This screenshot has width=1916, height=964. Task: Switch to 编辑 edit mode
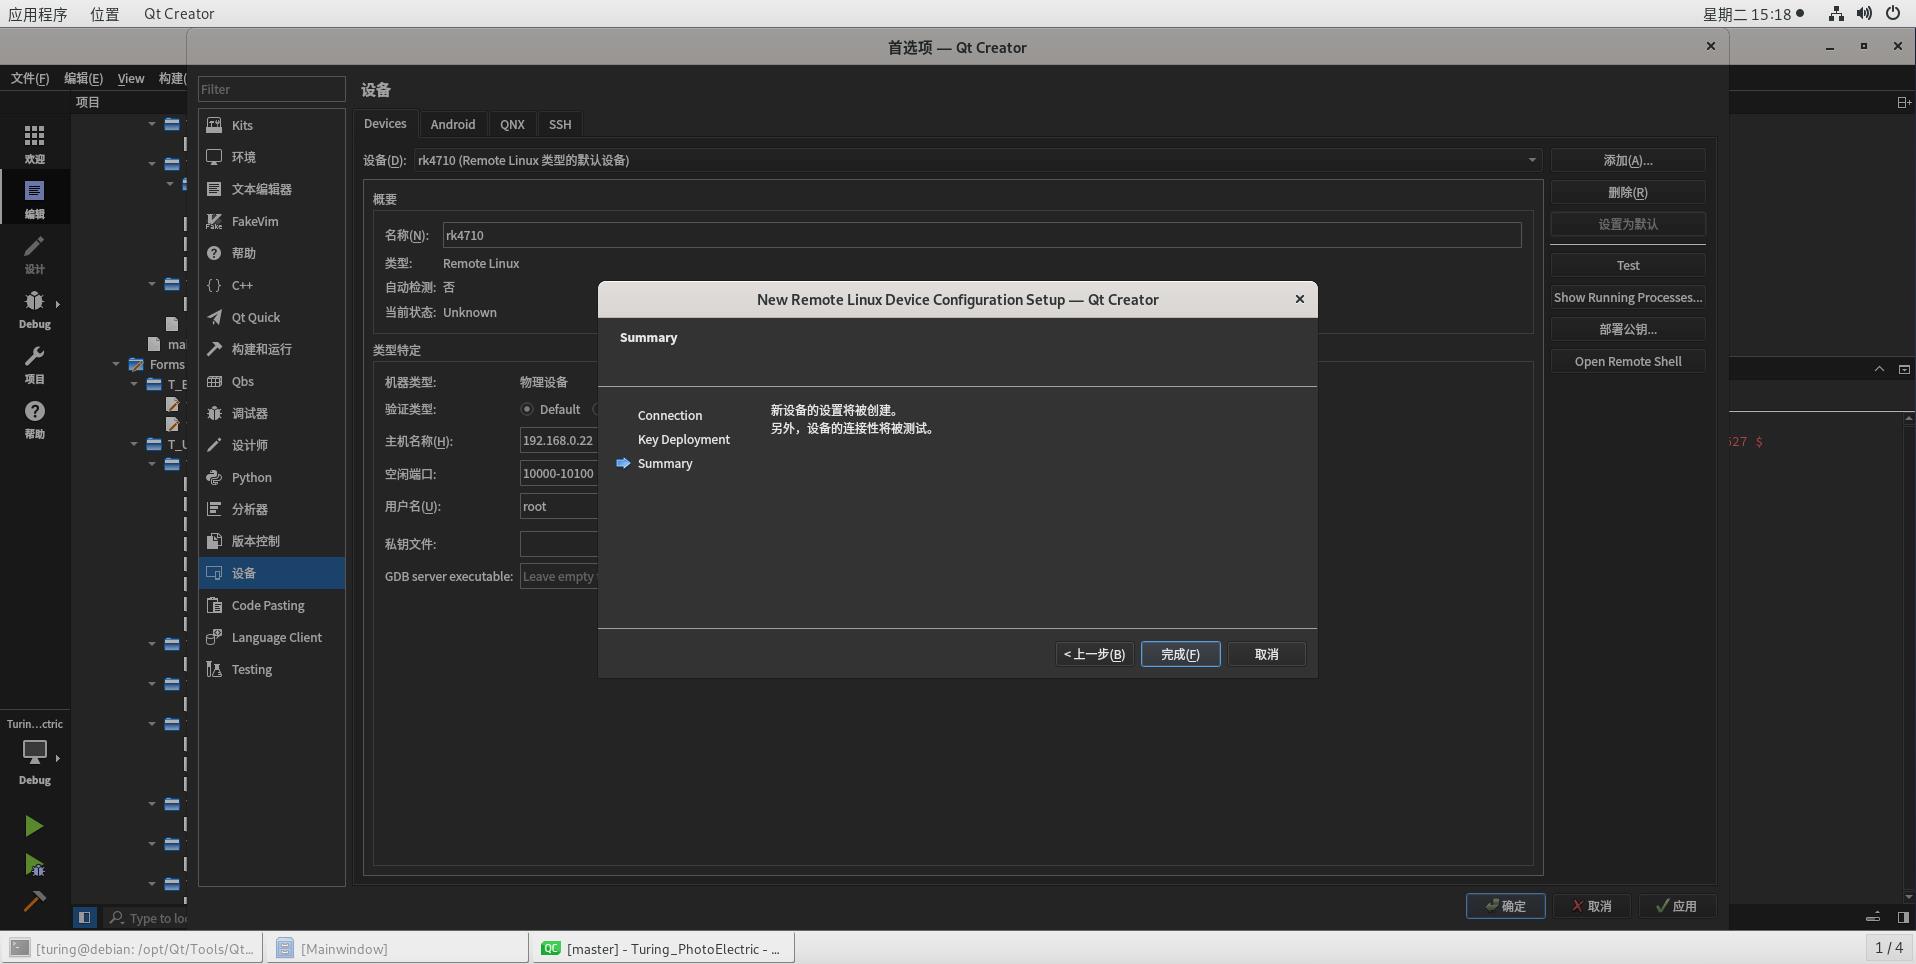point(35,198)
